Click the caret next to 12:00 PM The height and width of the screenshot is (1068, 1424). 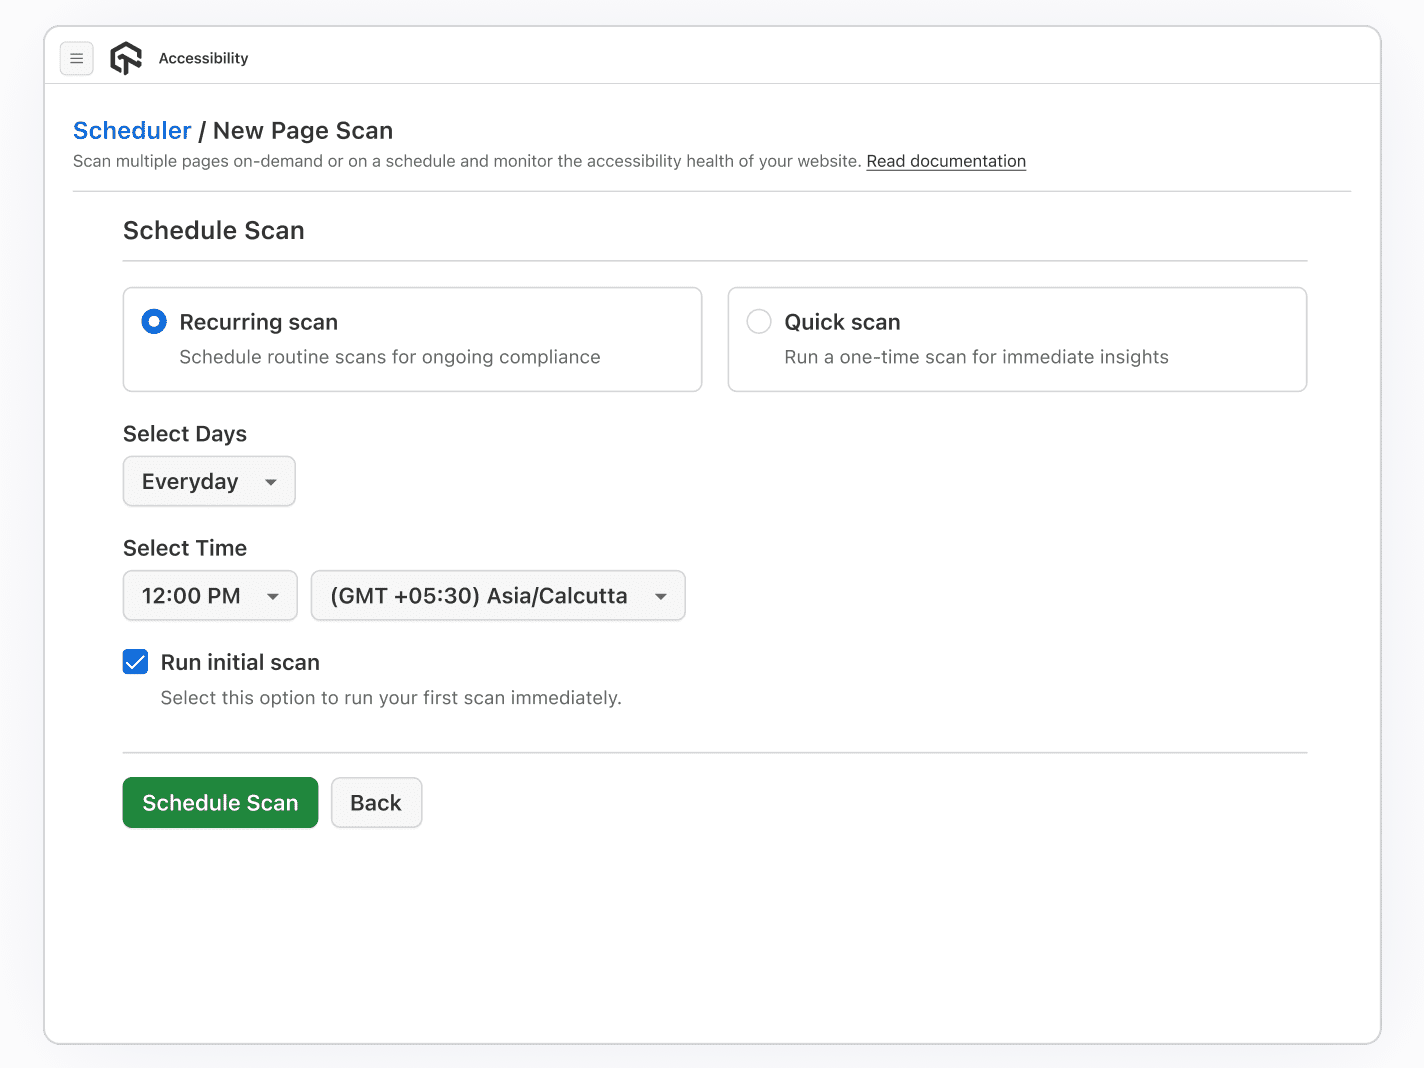(273, 597)
